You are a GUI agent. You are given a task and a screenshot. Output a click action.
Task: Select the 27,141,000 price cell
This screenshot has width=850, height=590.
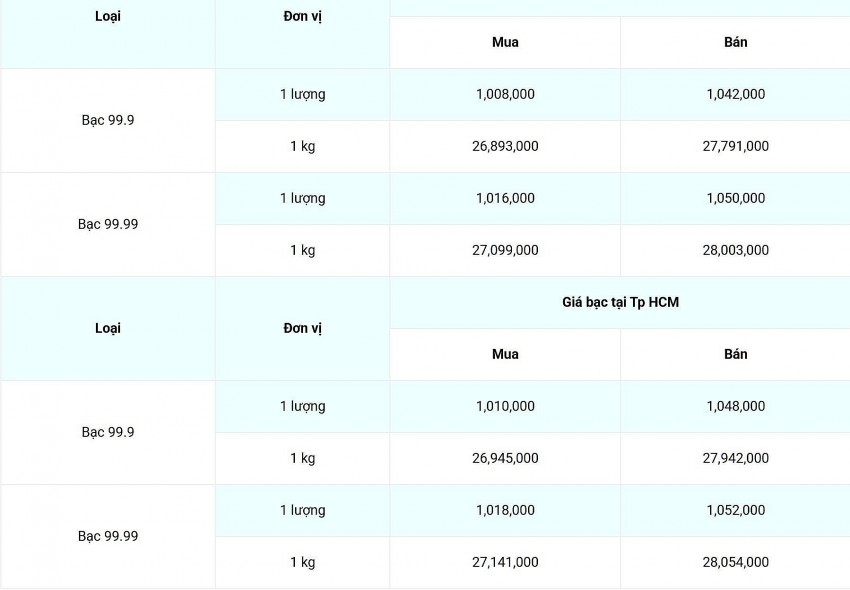[505, 562]
